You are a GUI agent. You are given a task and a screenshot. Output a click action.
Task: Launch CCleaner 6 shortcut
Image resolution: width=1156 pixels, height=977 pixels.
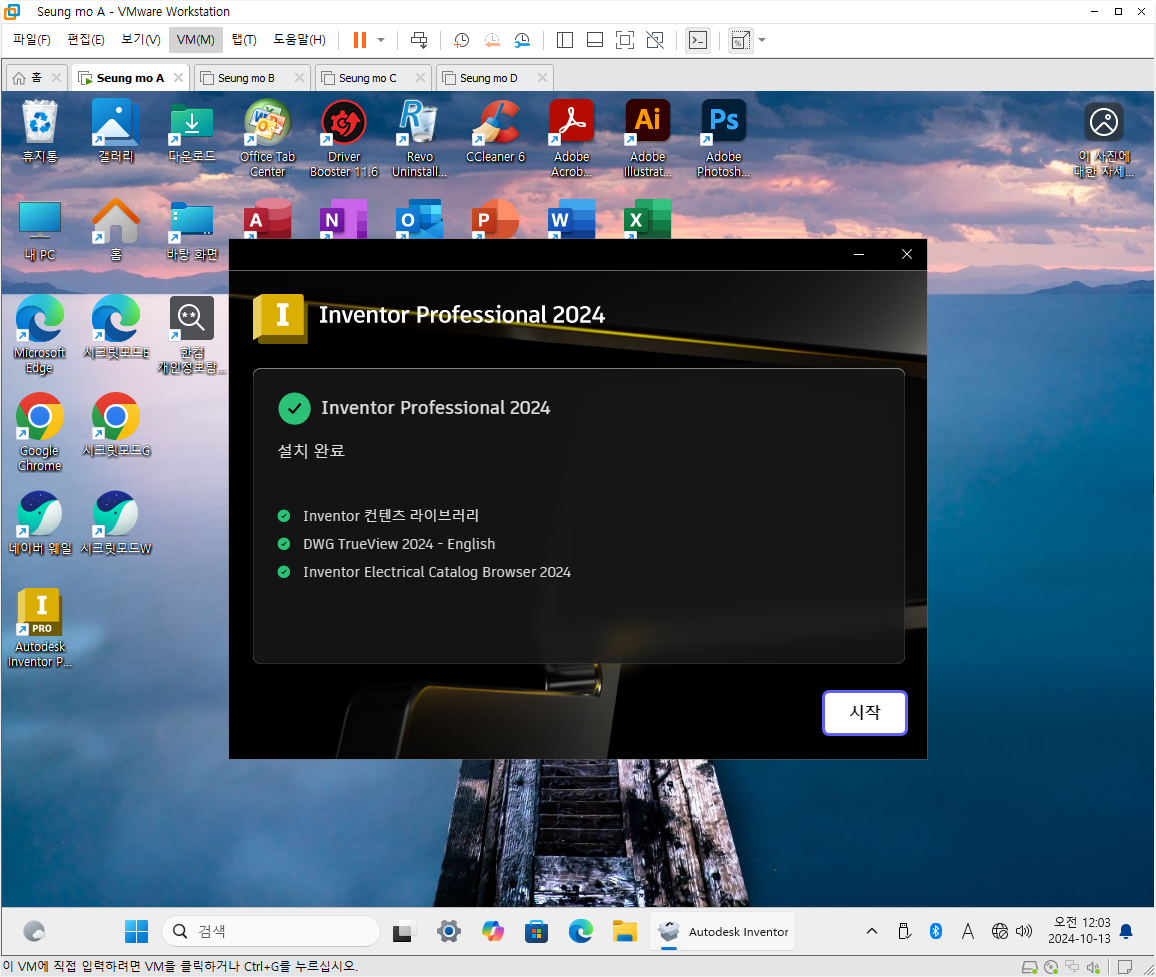pos(495,131)
